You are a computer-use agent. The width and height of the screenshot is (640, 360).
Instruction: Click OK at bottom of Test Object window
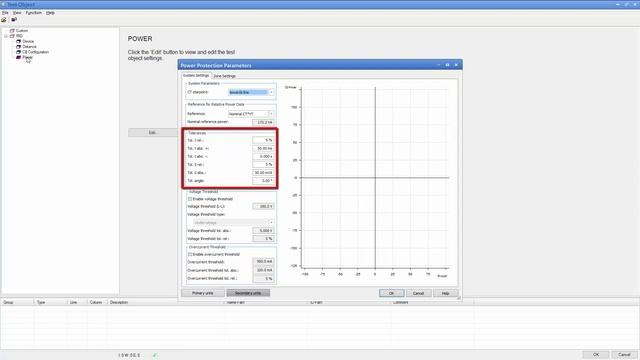tap(596, 354)
